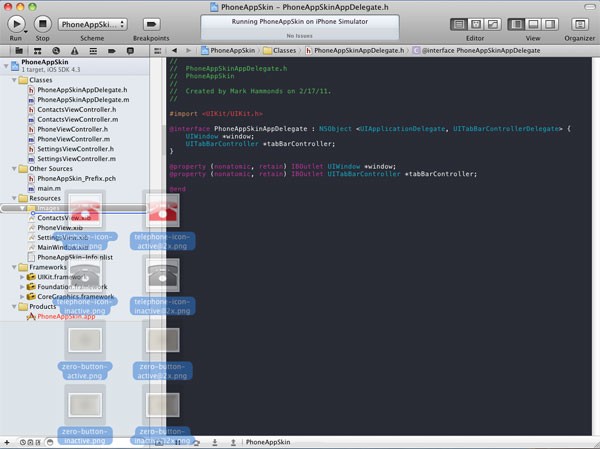
Task: Click the activity status display
Action: pyautogui.click(x=300, y=28)
